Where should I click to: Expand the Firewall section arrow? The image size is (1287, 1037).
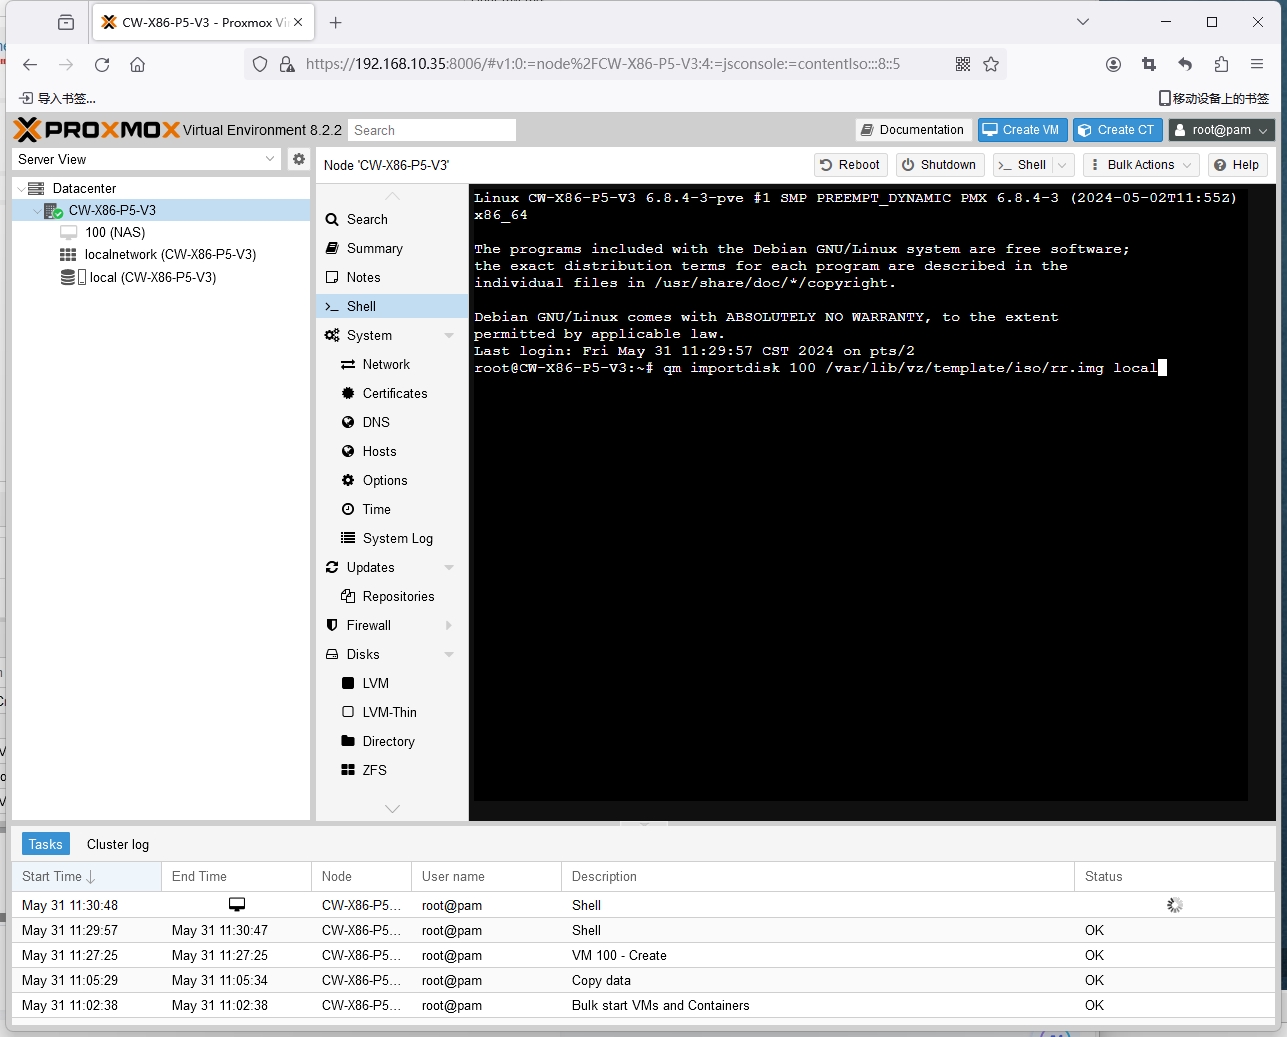[449, 625]
